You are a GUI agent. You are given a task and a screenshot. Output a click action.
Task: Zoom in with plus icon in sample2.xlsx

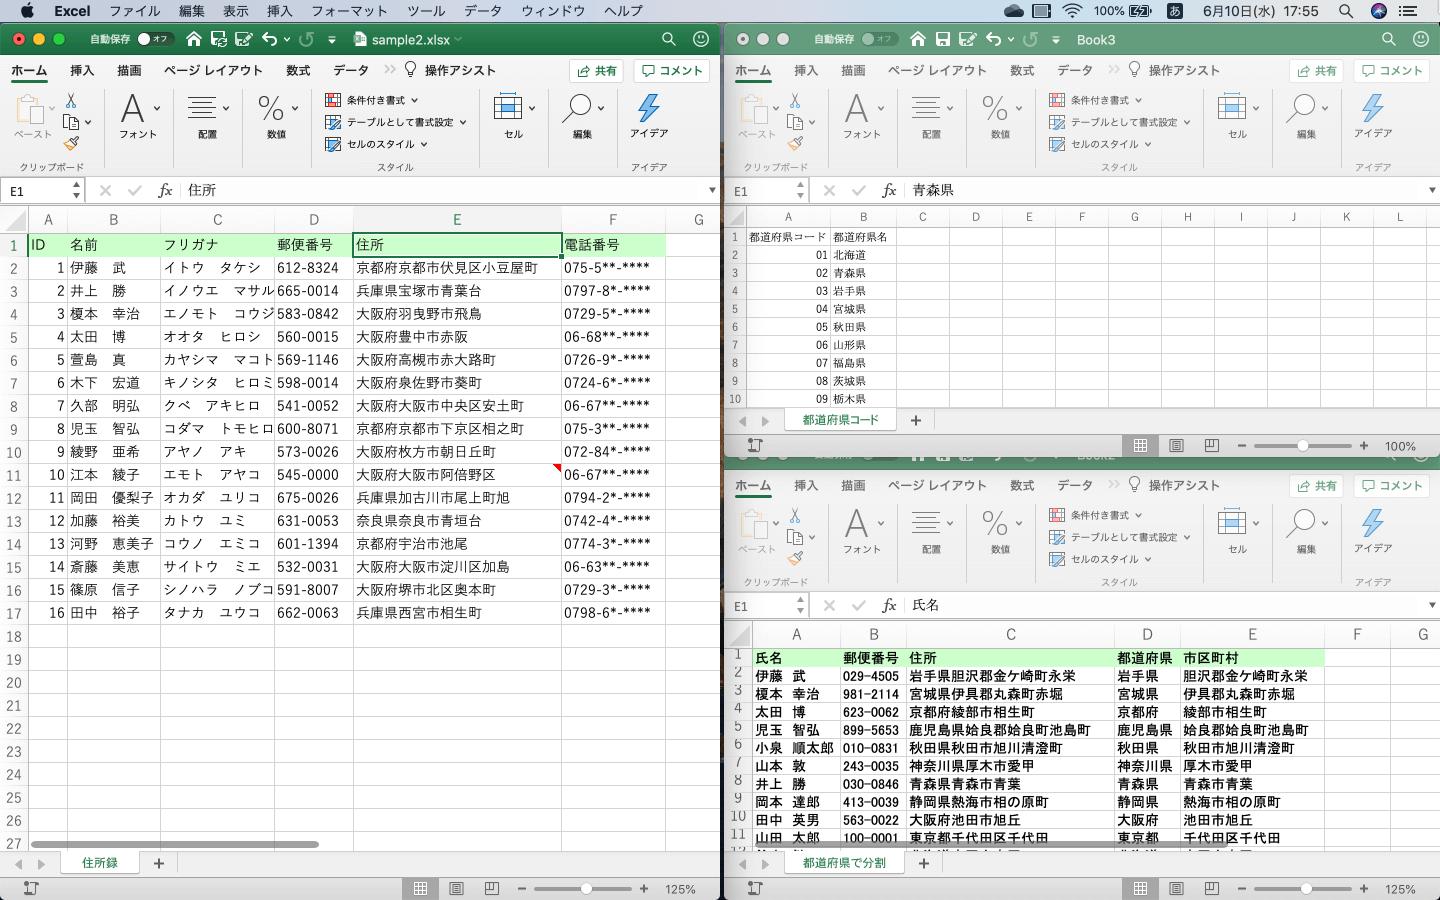pyautogui.click(x=644, y=888)
